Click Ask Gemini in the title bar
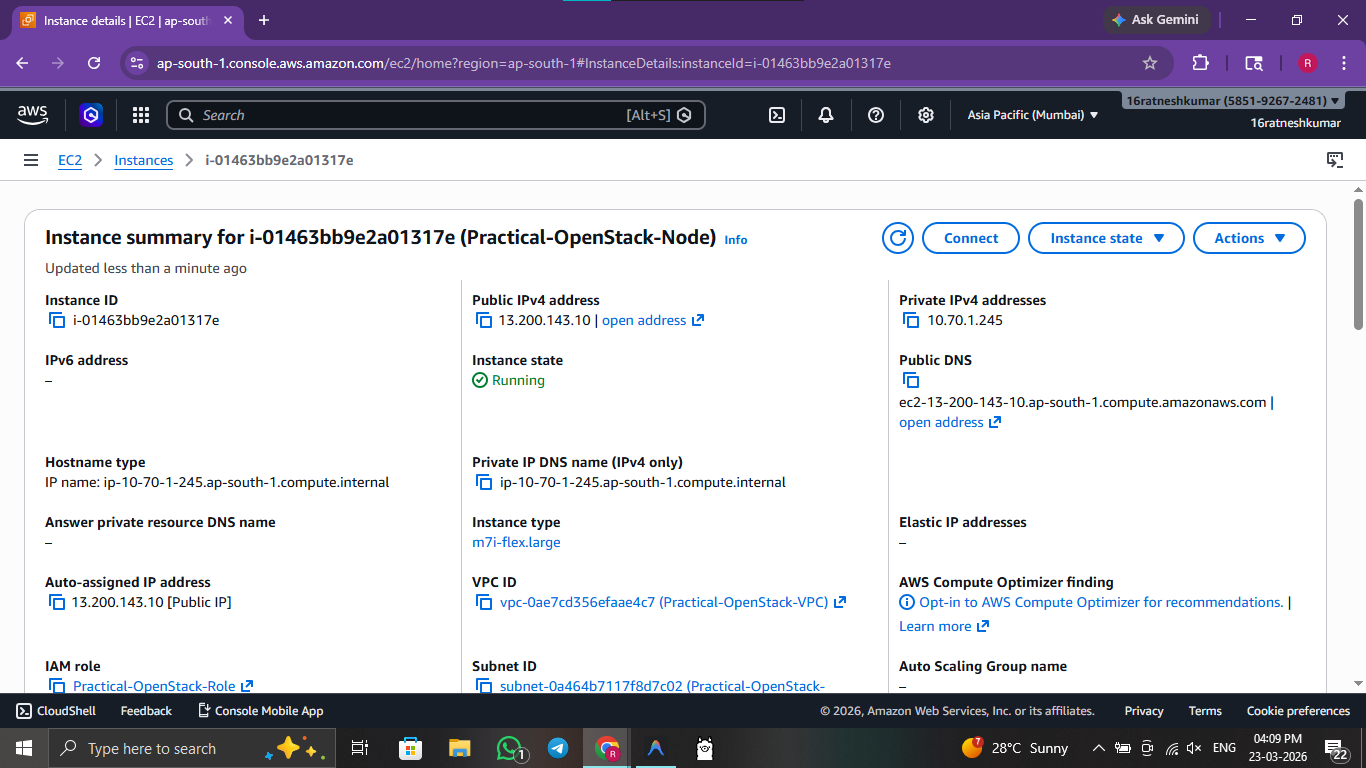 tap(1156, 20)
